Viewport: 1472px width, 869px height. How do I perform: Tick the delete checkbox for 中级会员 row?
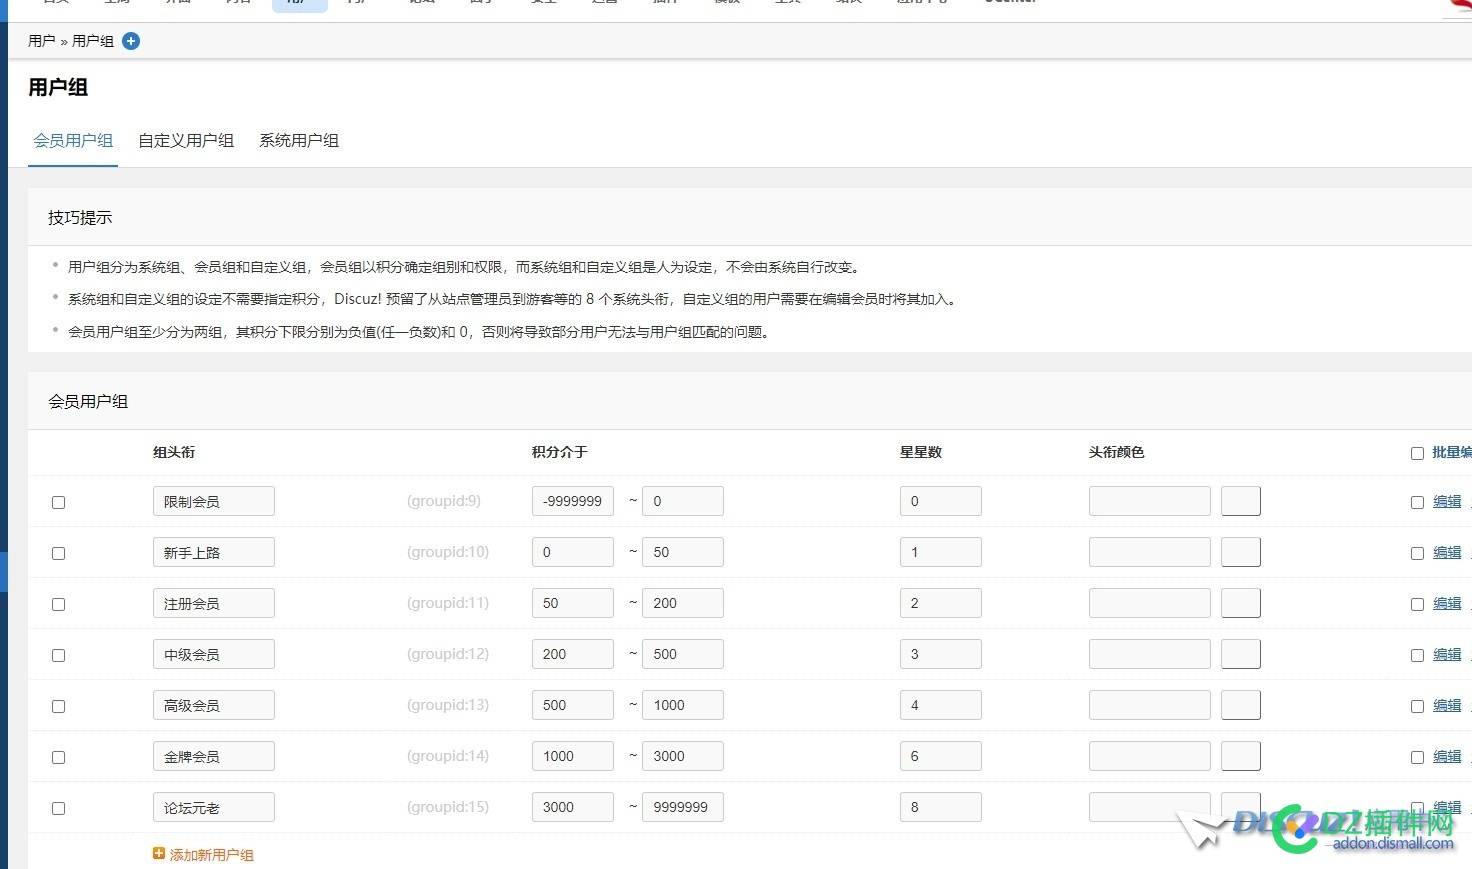point(58,655)
